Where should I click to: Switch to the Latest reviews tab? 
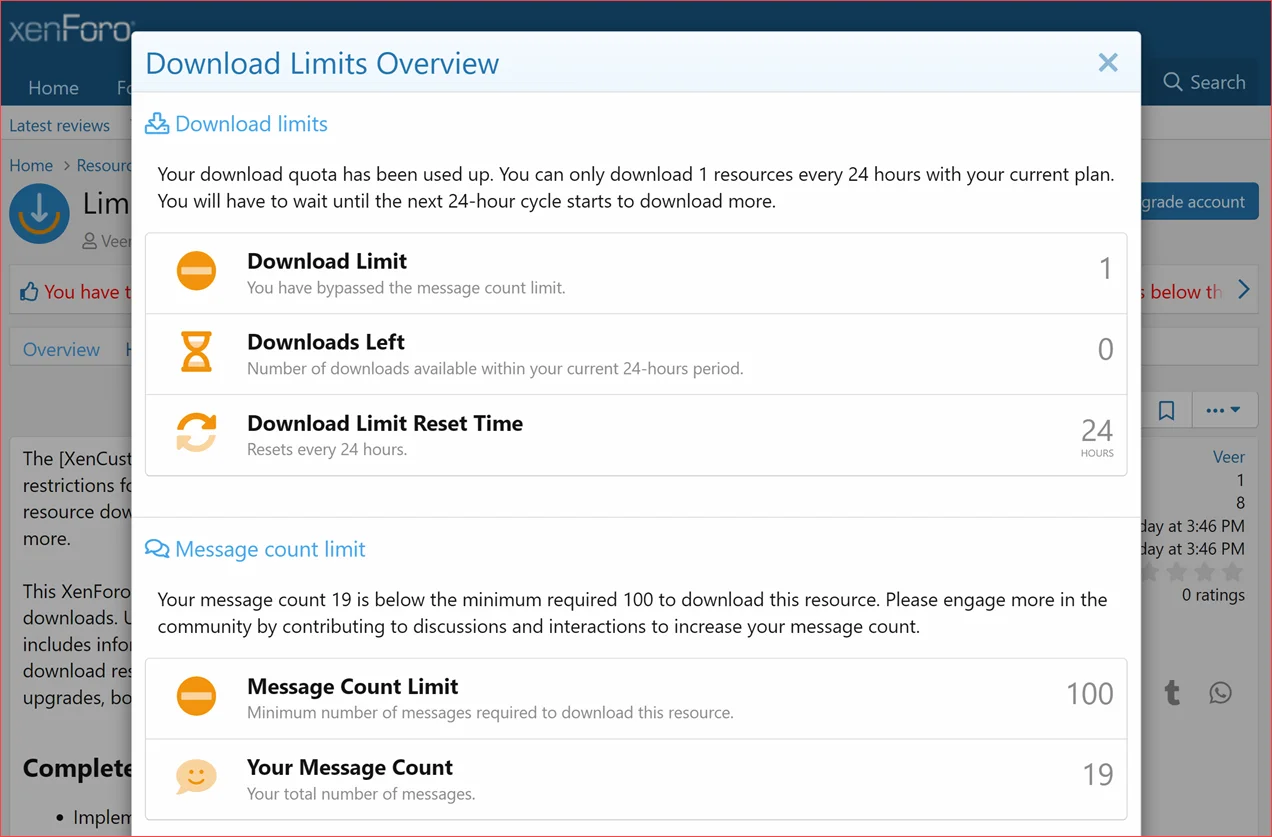(59, 125)
